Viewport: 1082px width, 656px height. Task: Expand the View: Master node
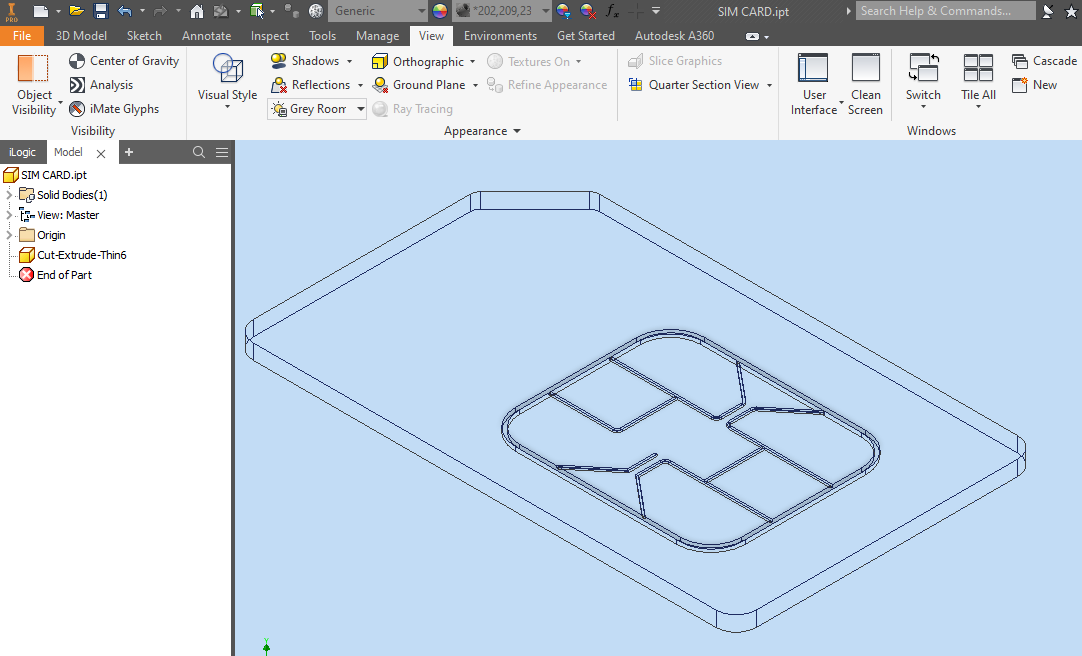[10, 215]
